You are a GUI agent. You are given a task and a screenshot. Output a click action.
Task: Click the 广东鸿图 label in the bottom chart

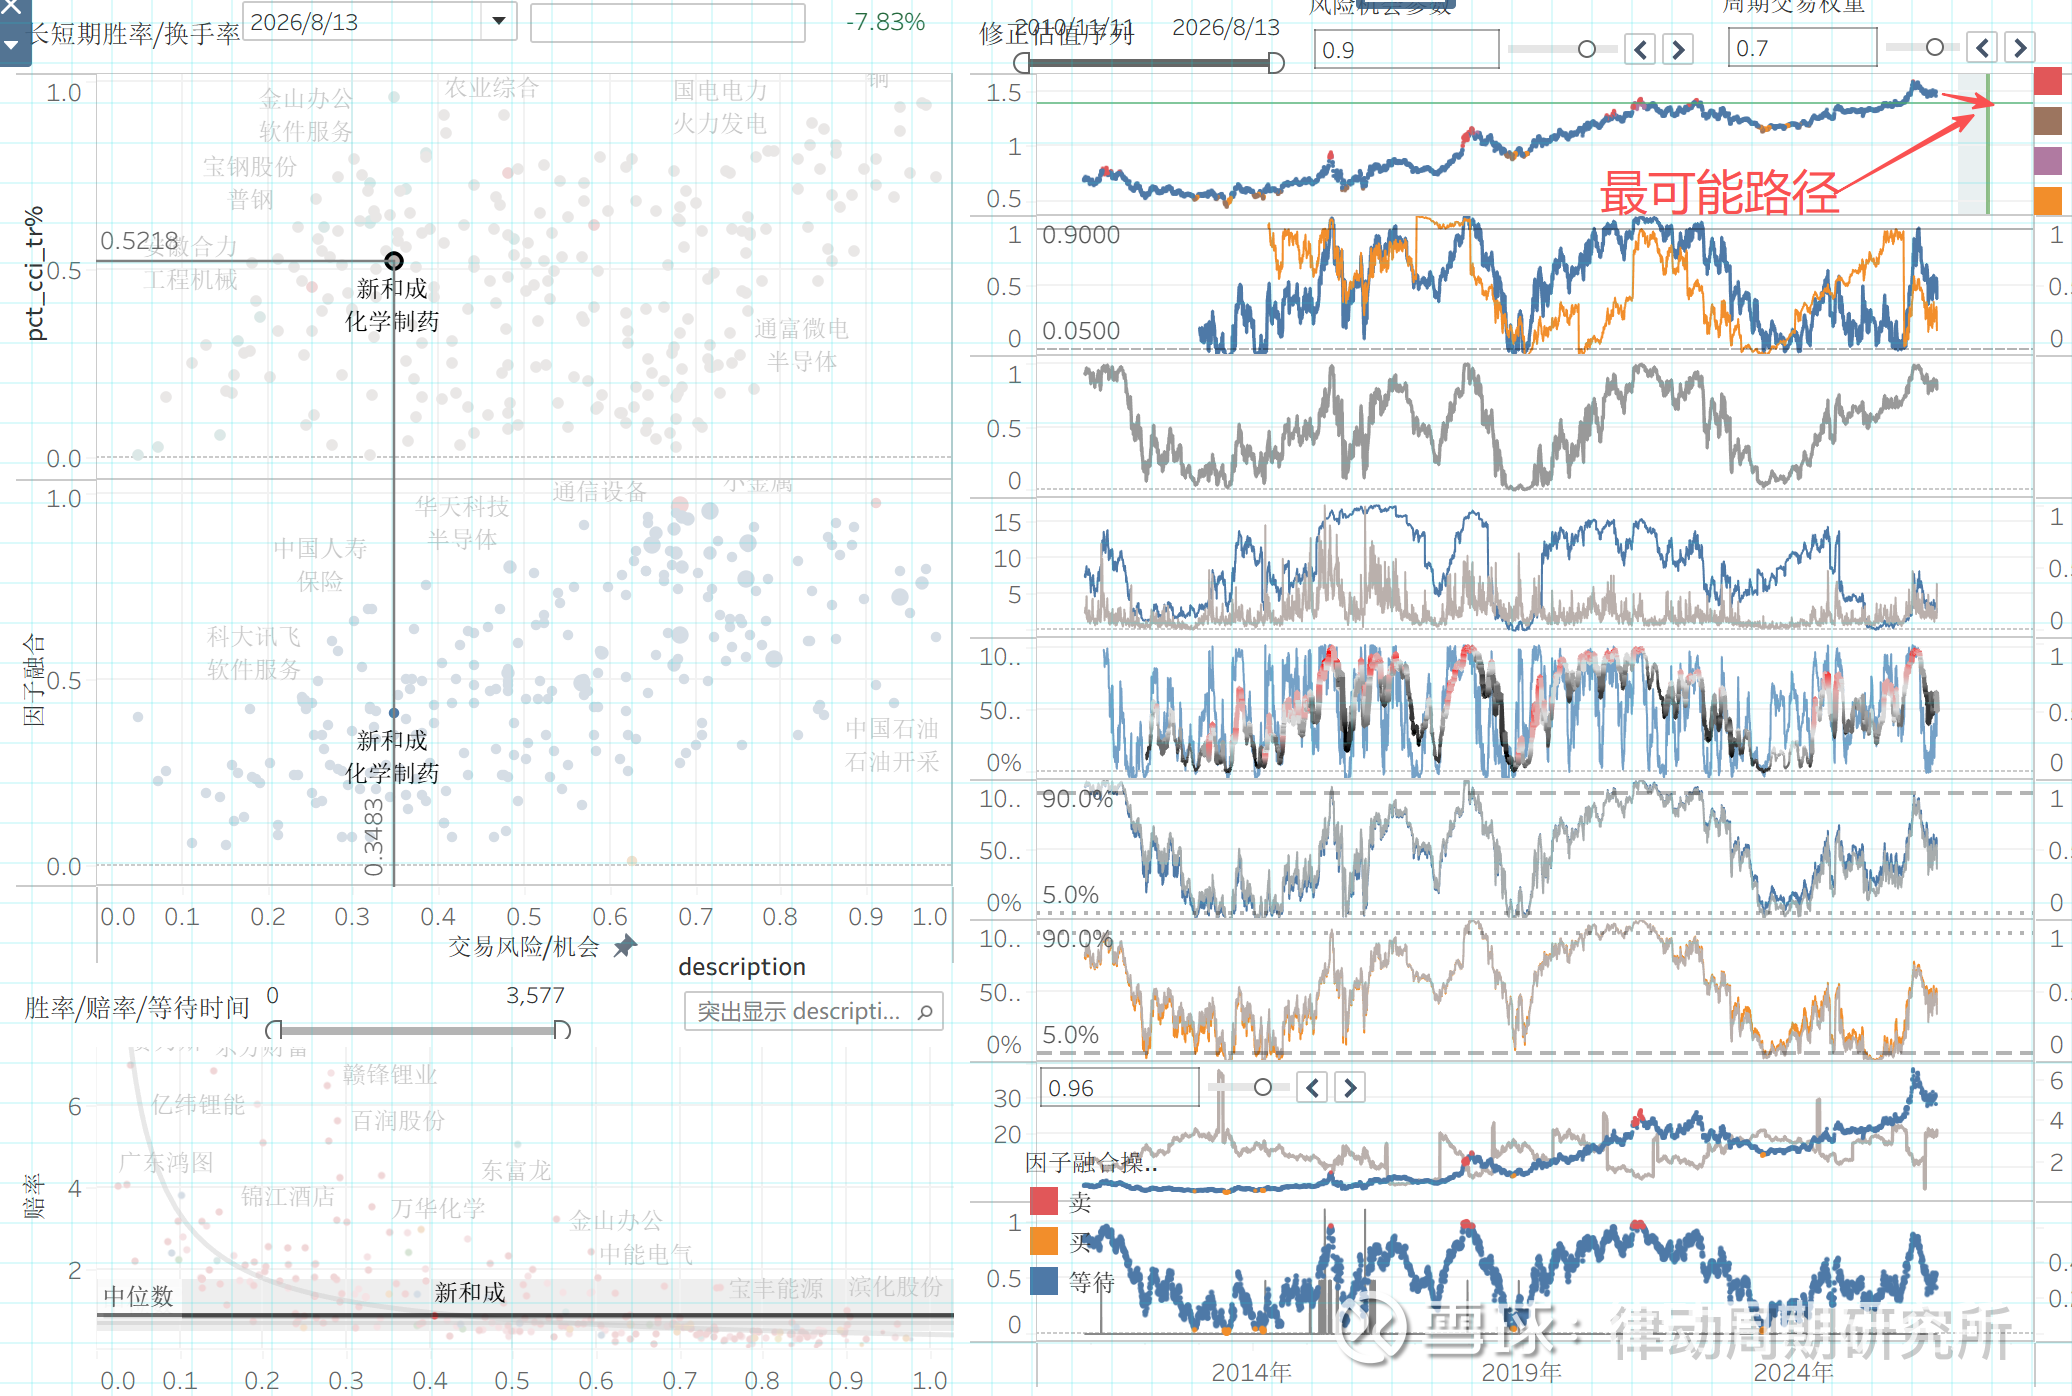tap(166, 1163)
